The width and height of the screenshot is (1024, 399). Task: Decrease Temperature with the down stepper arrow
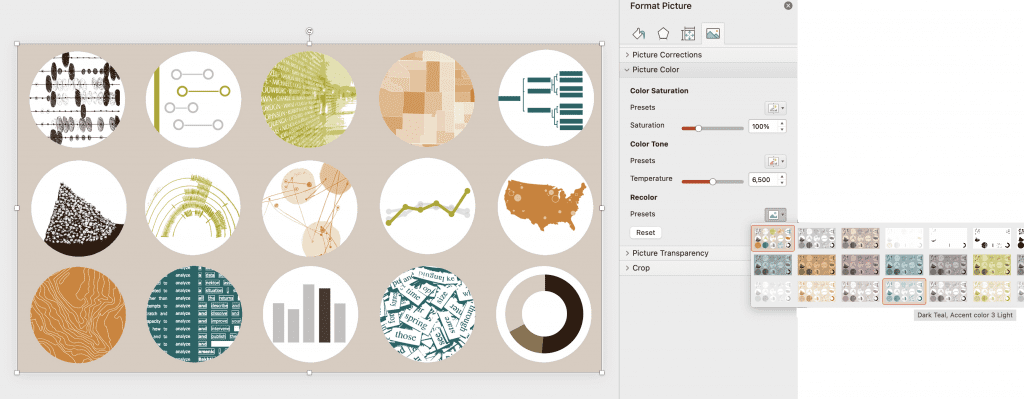pos(782,183)
